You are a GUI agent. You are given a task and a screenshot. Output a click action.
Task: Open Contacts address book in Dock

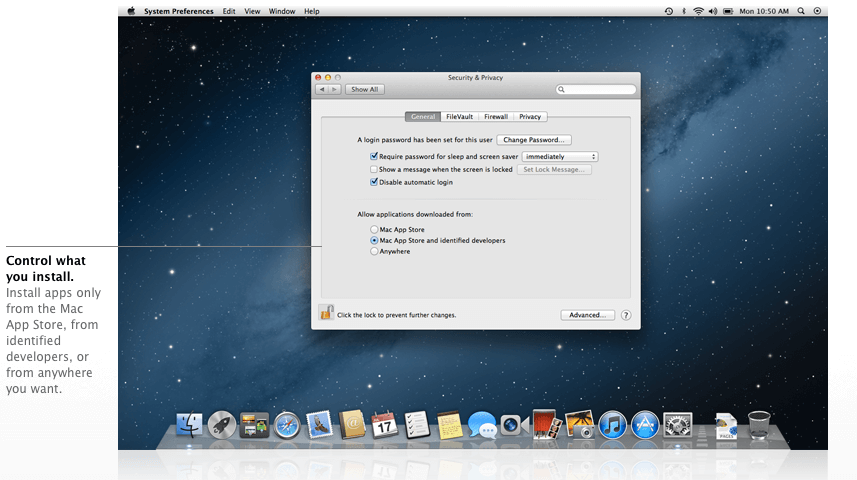coord(352,425)
